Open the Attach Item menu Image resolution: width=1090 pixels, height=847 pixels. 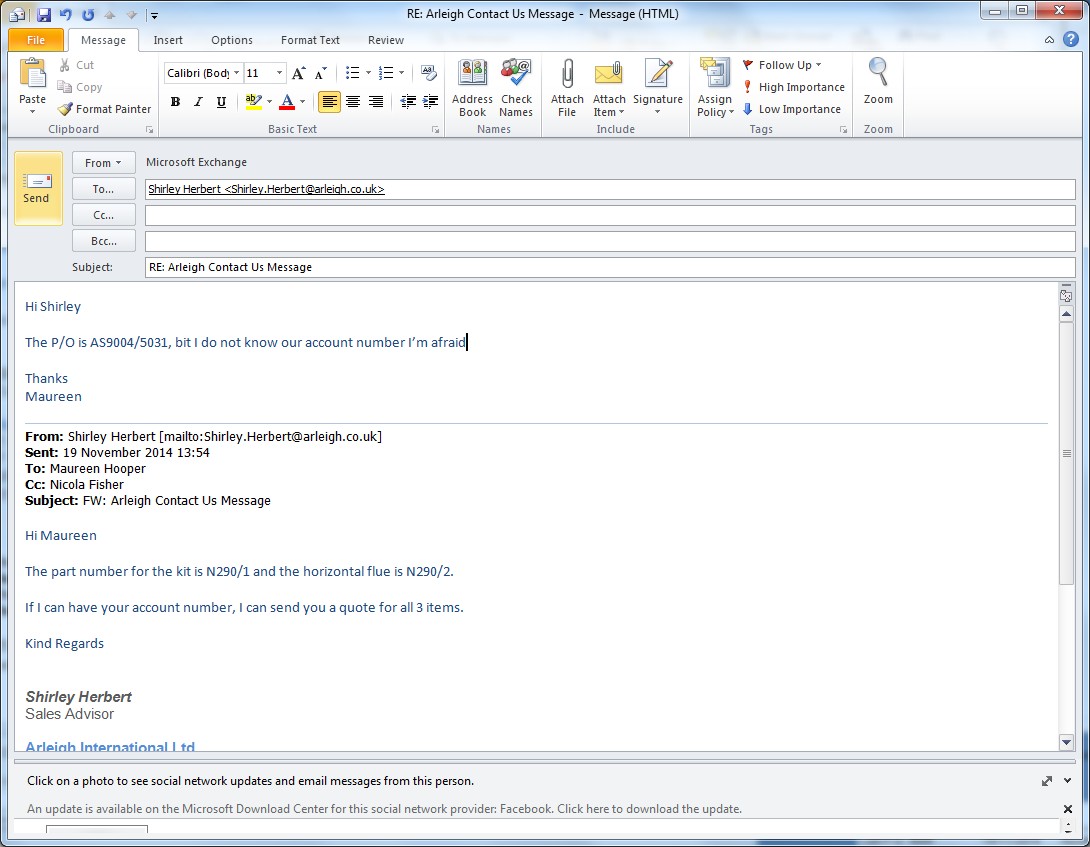609,88
